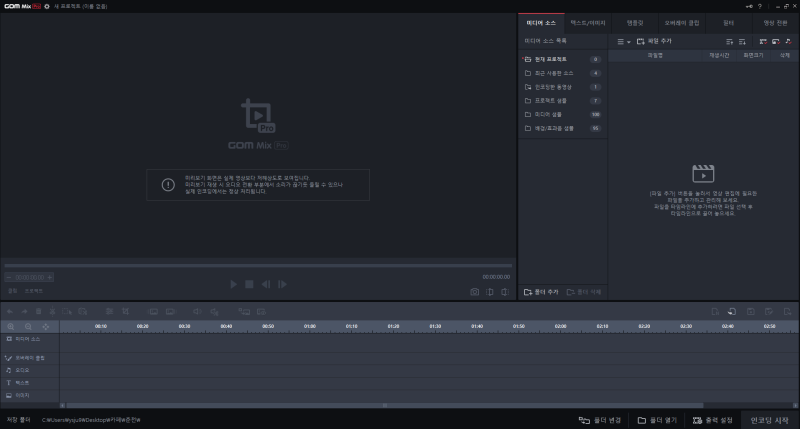Activate the range selection tool icon

point(67,311)
